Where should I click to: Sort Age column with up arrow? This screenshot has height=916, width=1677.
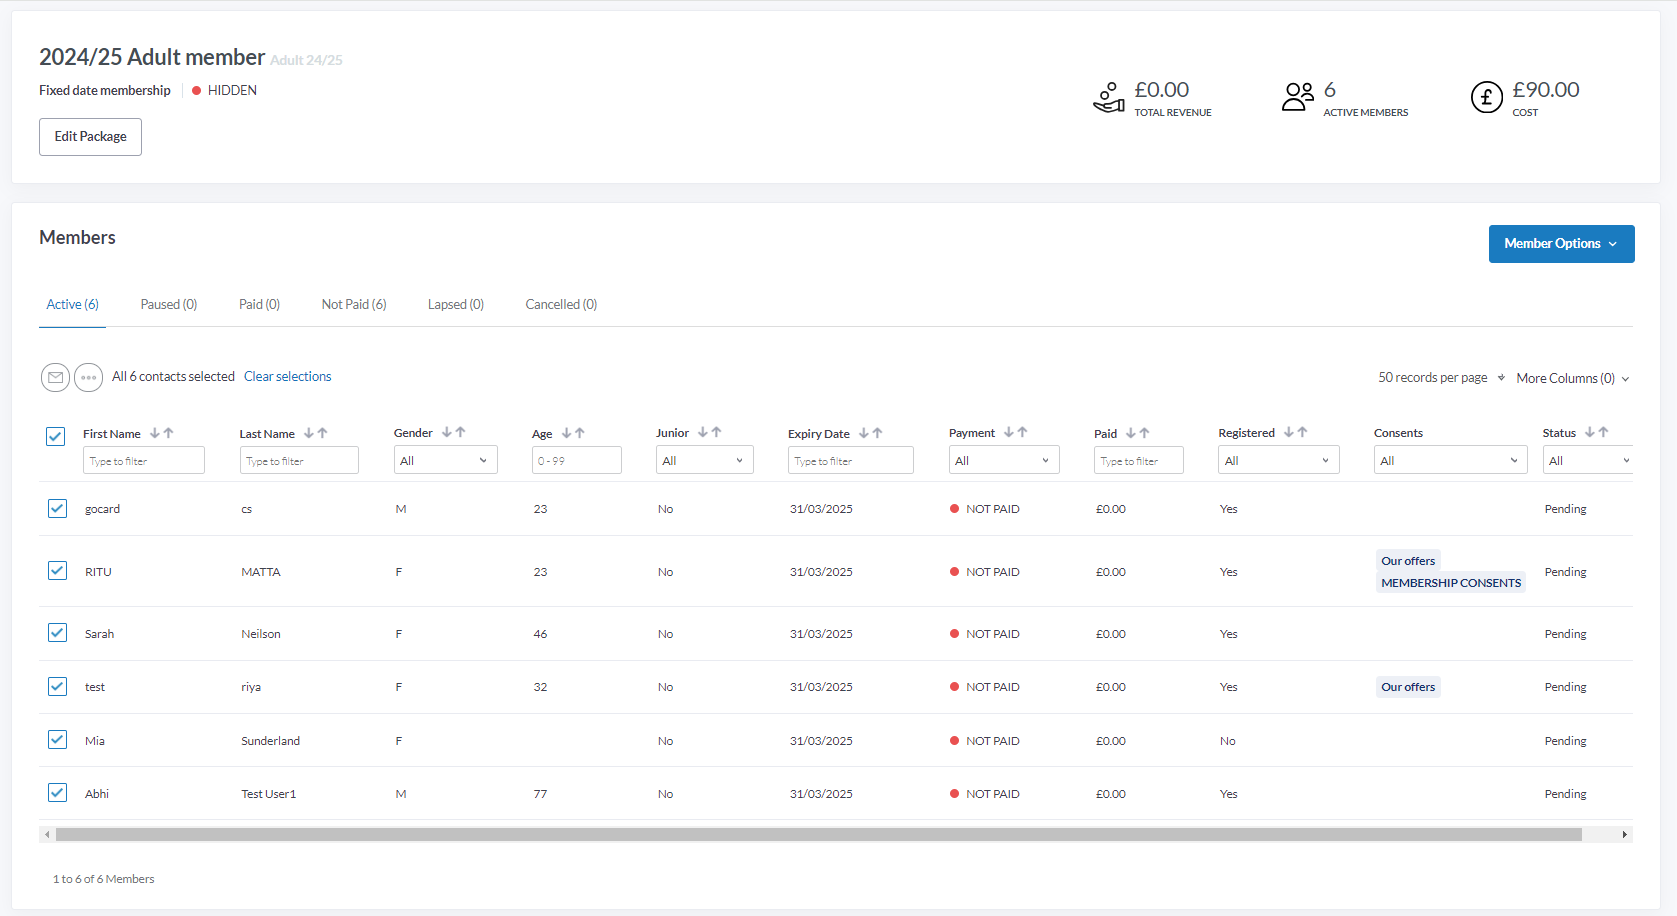point(580,433)
